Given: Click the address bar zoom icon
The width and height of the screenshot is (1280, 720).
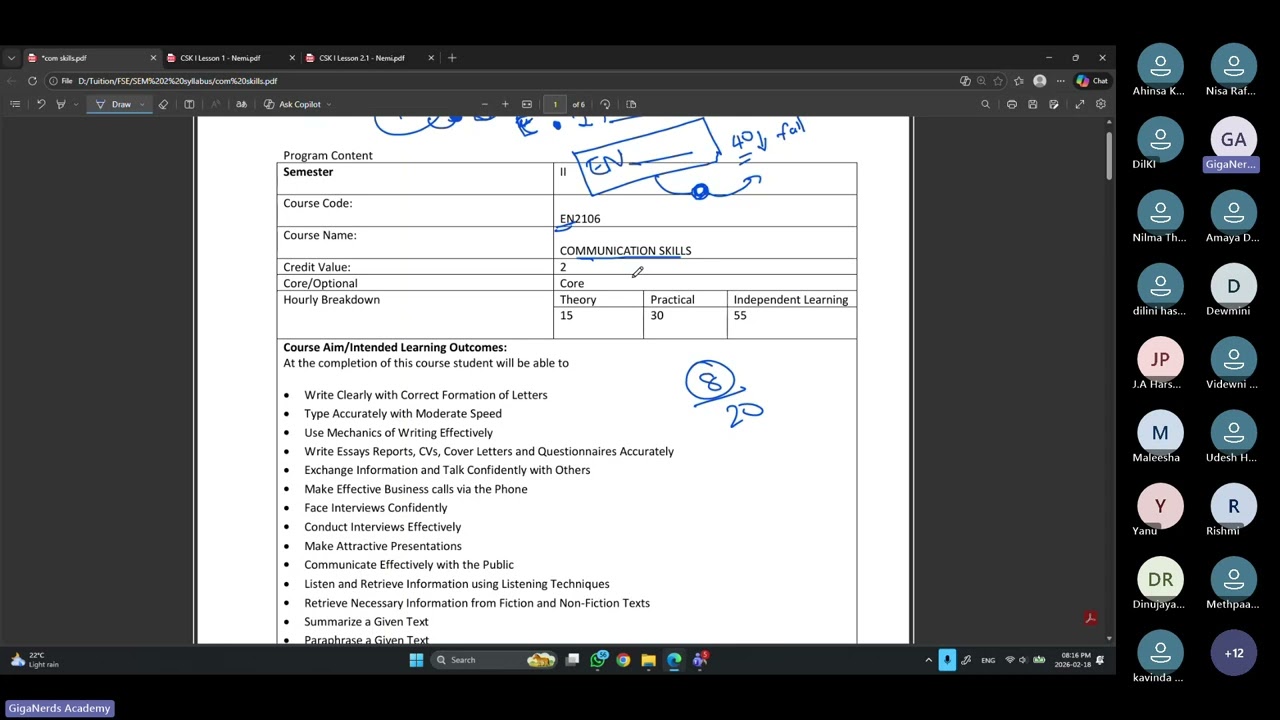Looking at the screenshot, I should point(981,81).
